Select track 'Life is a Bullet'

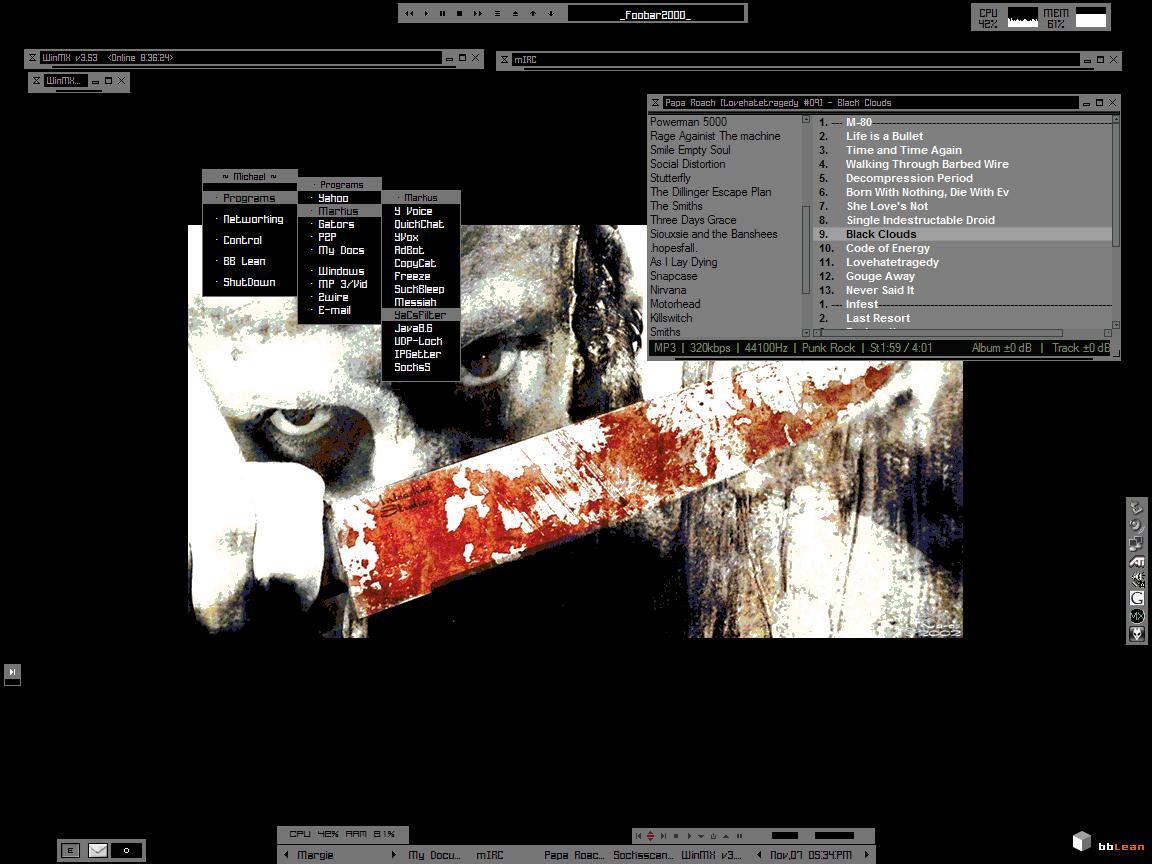(964, 136)
